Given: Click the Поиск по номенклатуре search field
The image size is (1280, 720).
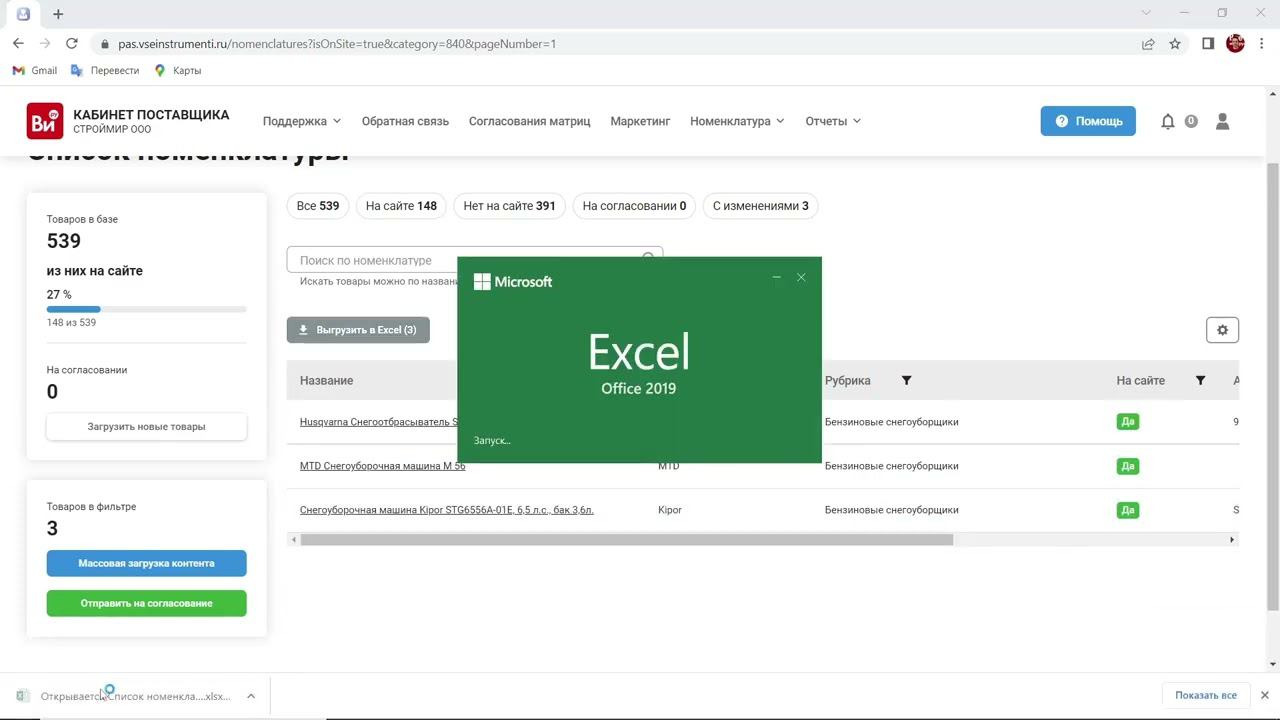Looking at the screenshot, I should (x=474, y=260).
